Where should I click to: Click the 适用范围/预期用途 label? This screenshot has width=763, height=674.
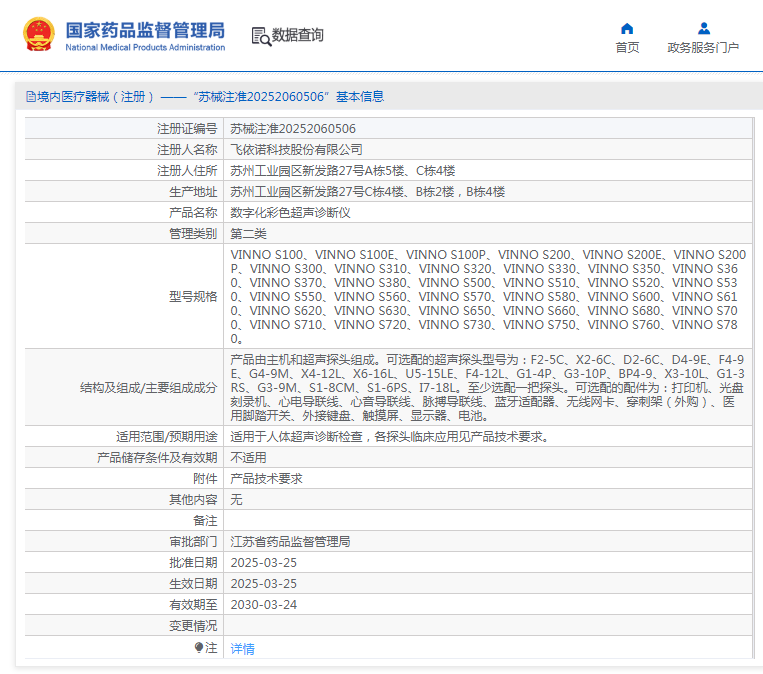pos(166,437)
